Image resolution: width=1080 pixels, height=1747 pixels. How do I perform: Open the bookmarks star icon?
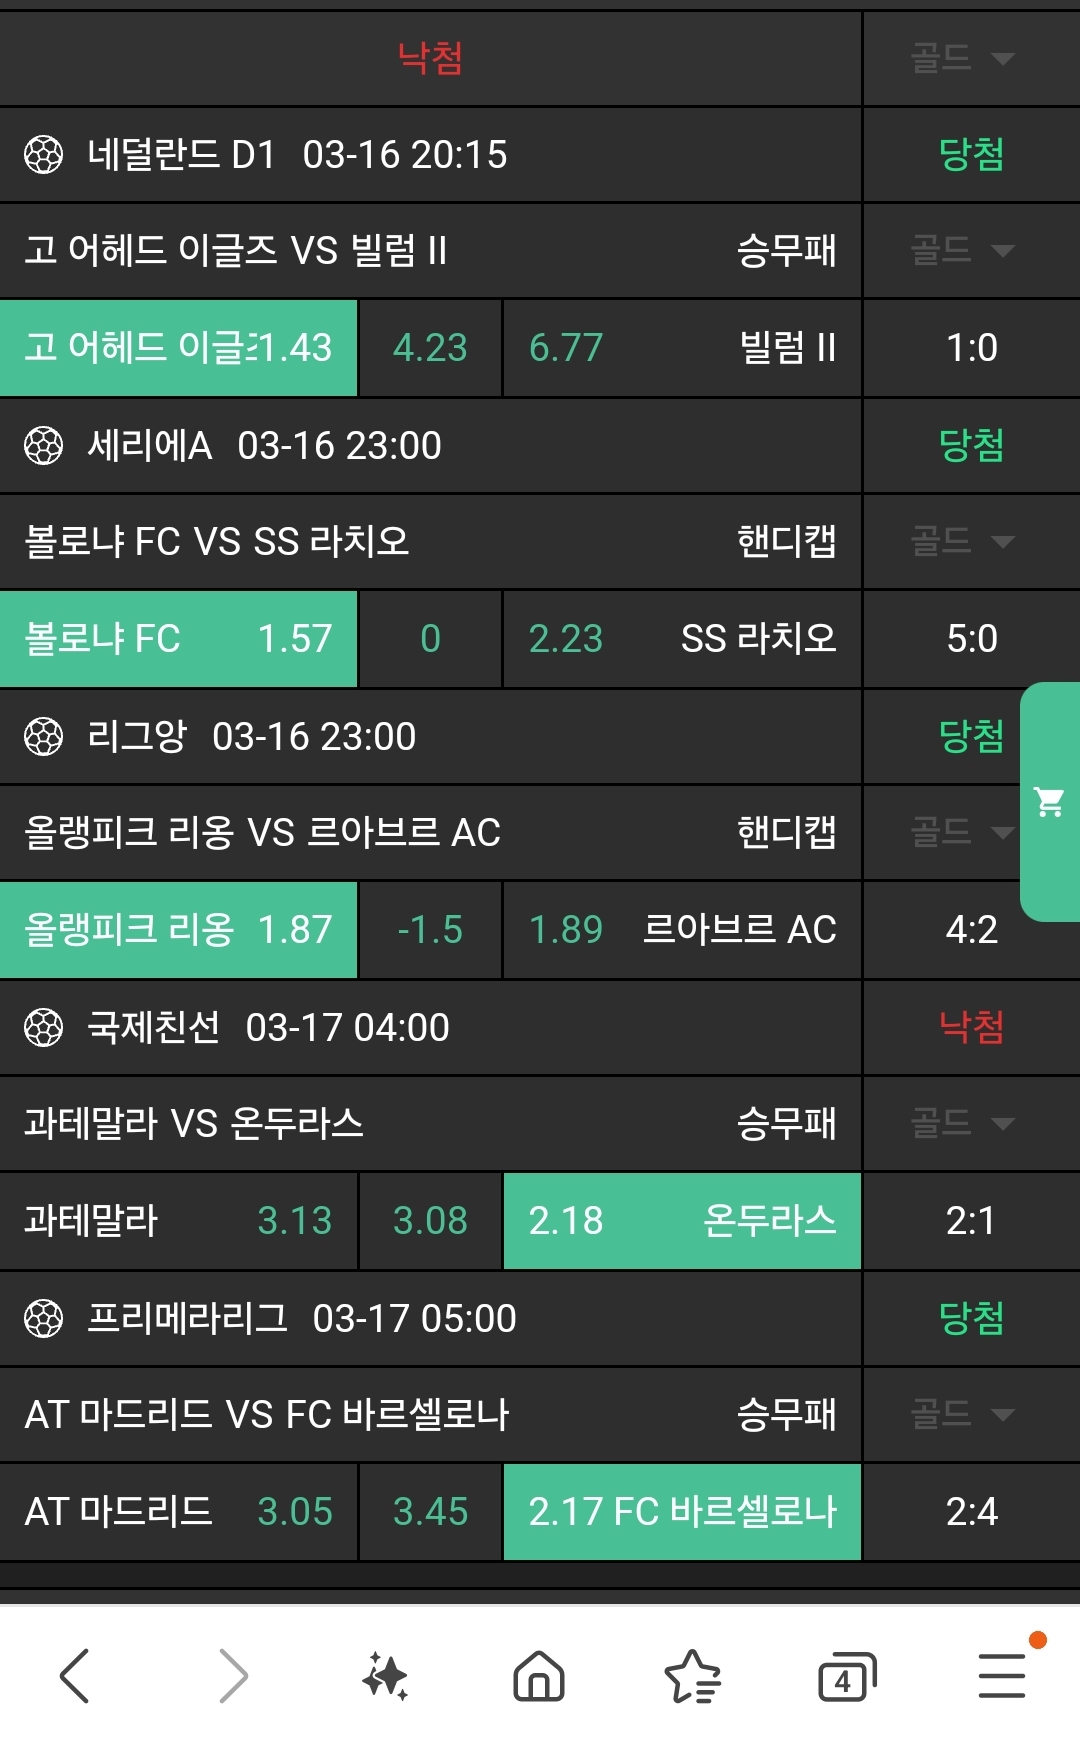point(692,1675)
